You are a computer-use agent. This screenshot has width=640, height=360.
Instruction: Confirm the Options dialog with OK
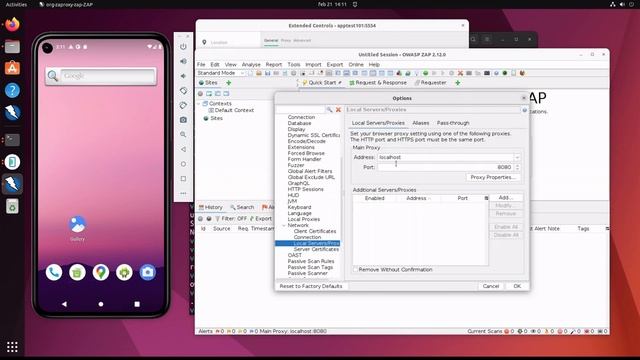pos(517,286)
